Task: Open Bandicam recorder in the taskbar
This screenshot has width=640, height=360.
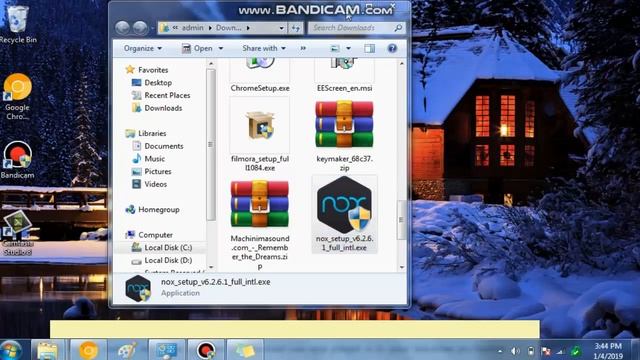Action: 206,350
